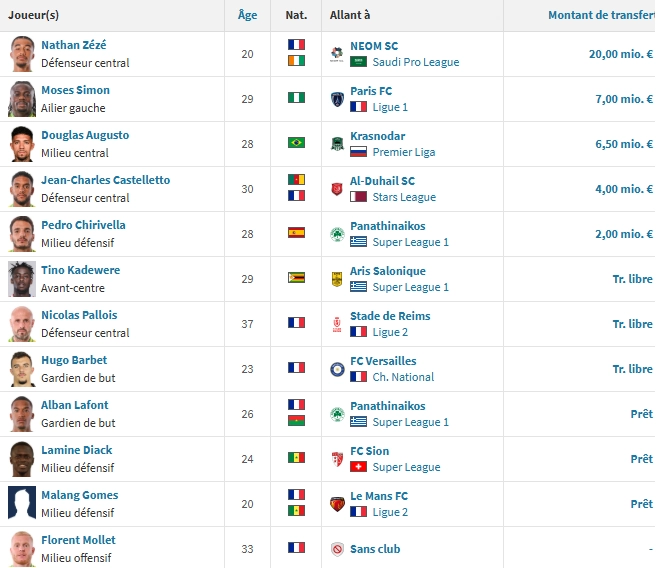The height and width of the screenshot is (568, 665).
Task: Click the FC Versailles club crest
Action: [337, 368]
